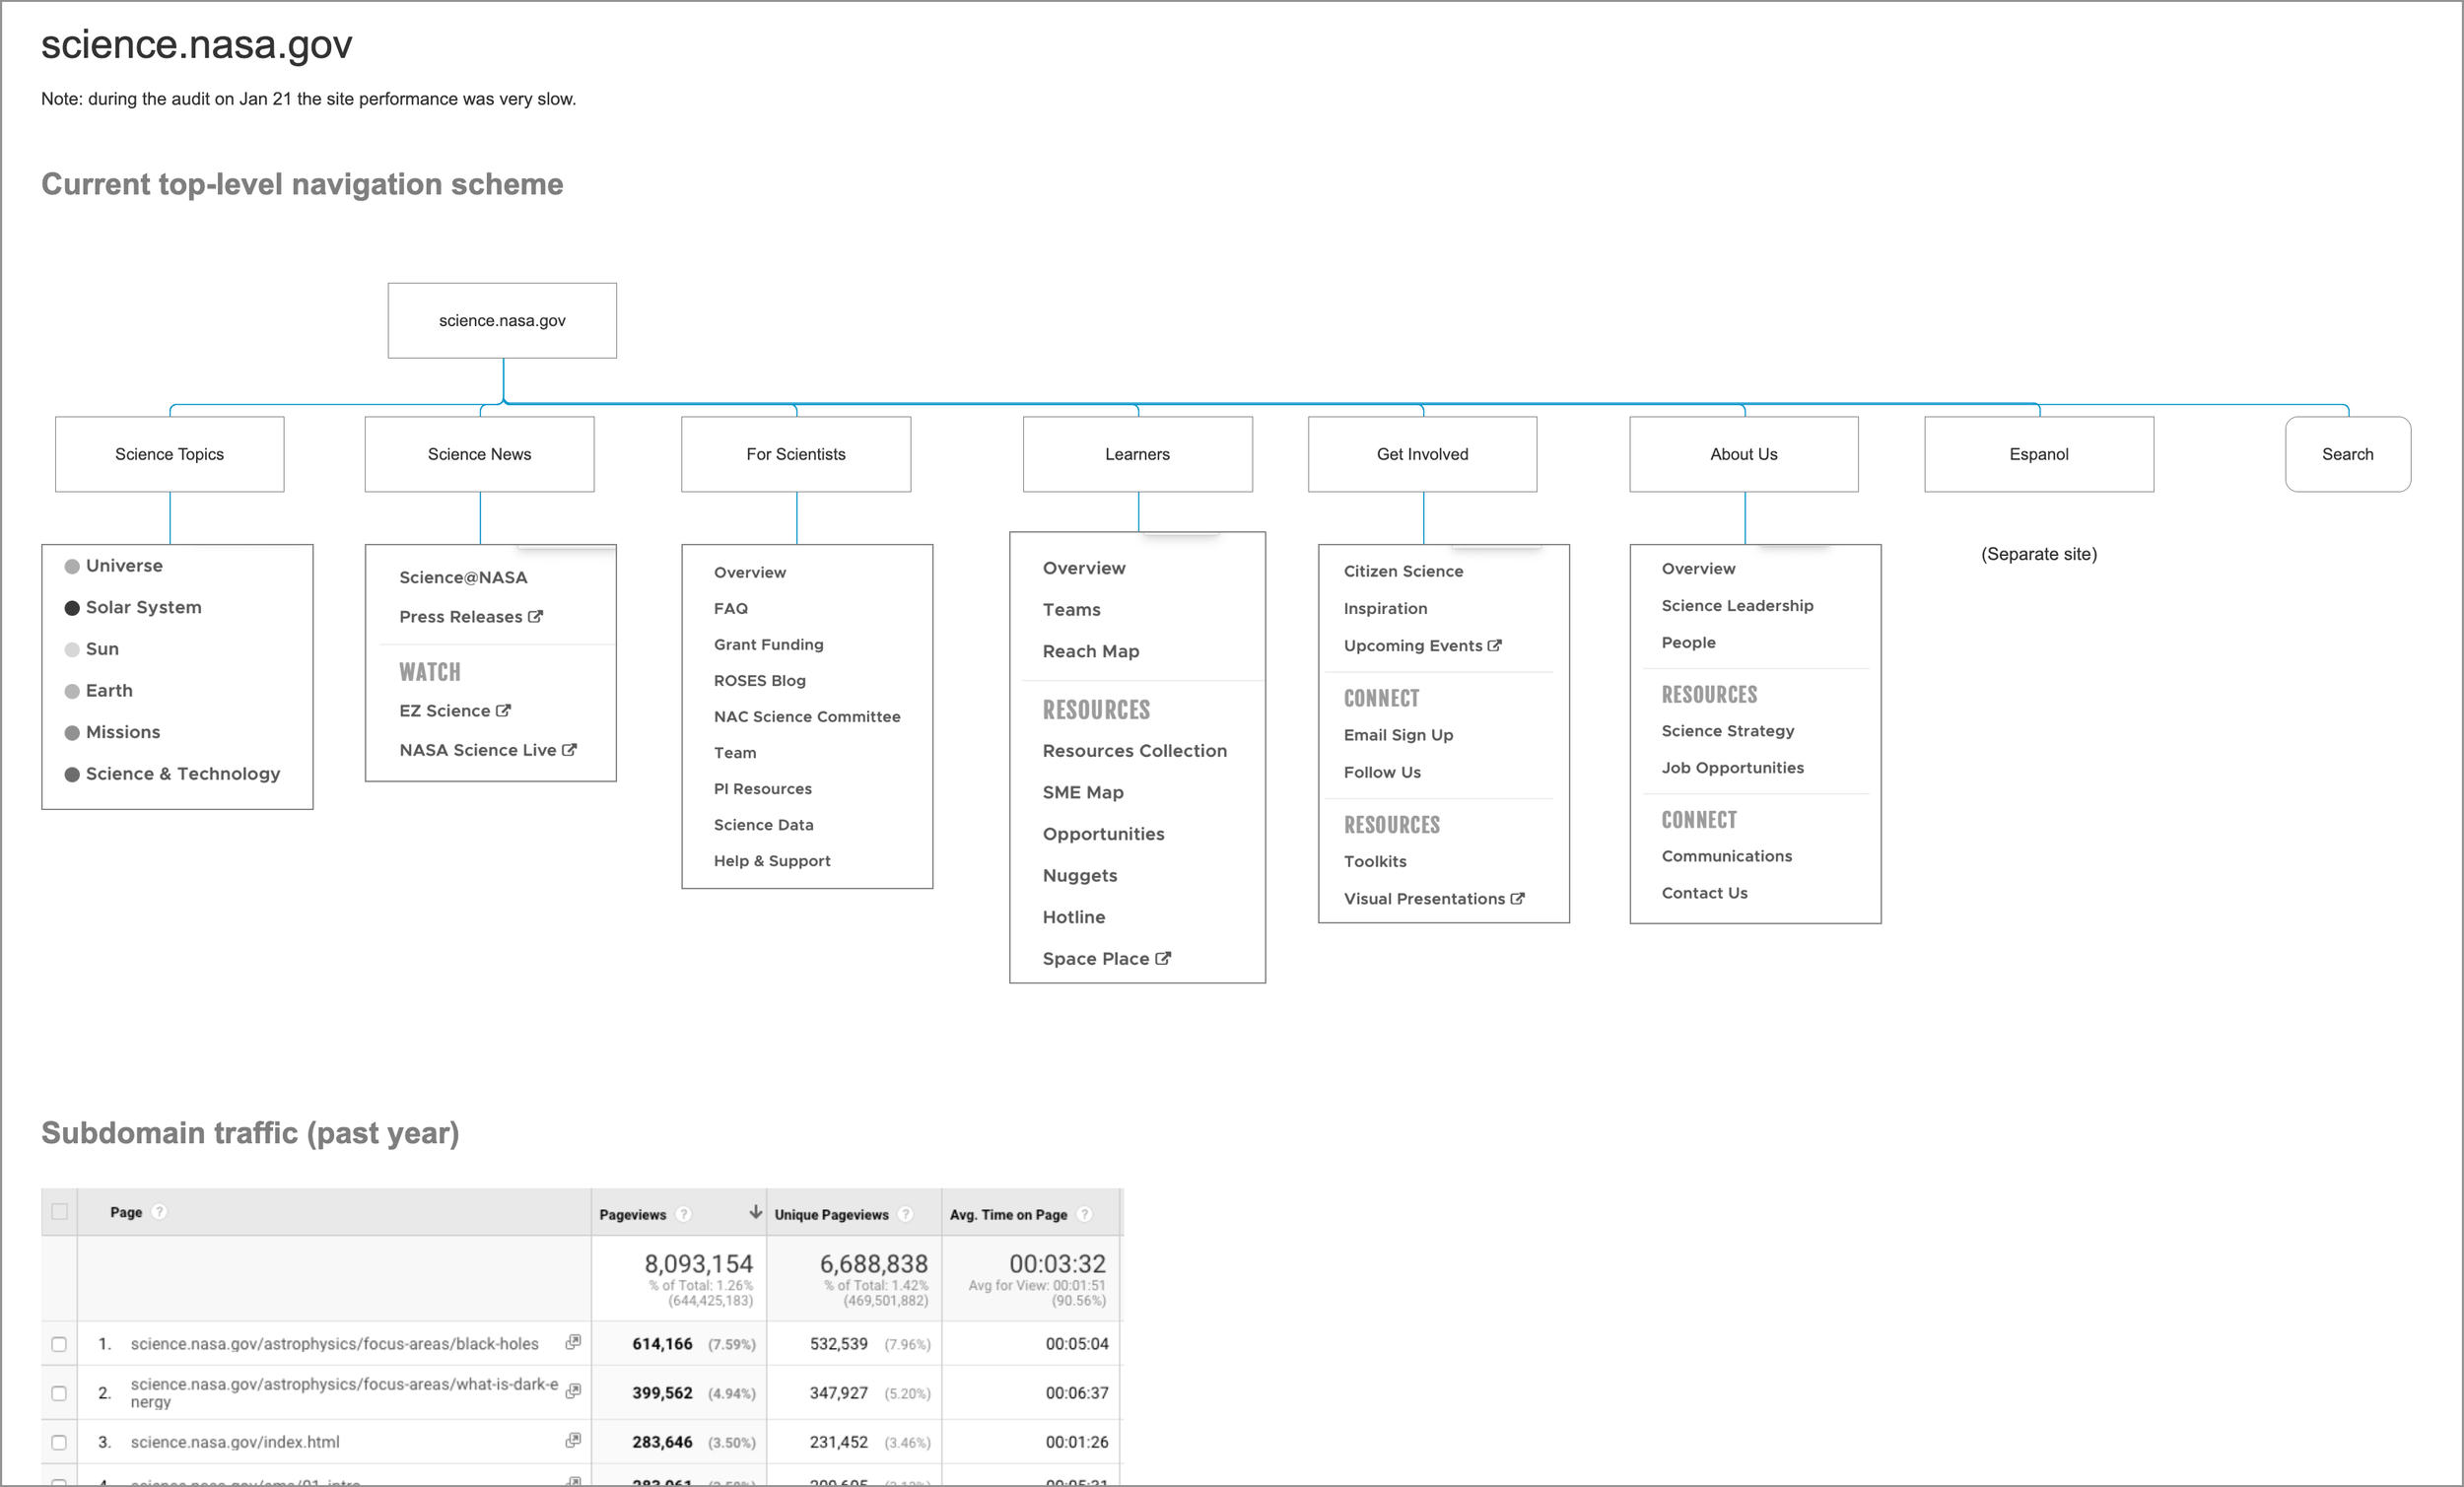Click help icon beside Unique Pageviews header

click(x=905, y=1214)
